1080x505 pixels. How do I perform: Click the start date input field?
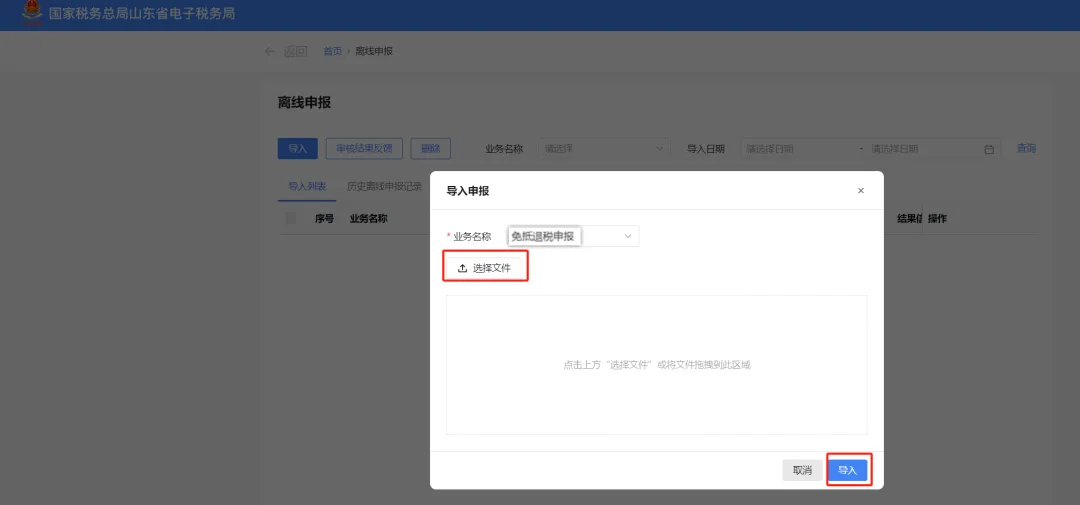coord(800,149)
